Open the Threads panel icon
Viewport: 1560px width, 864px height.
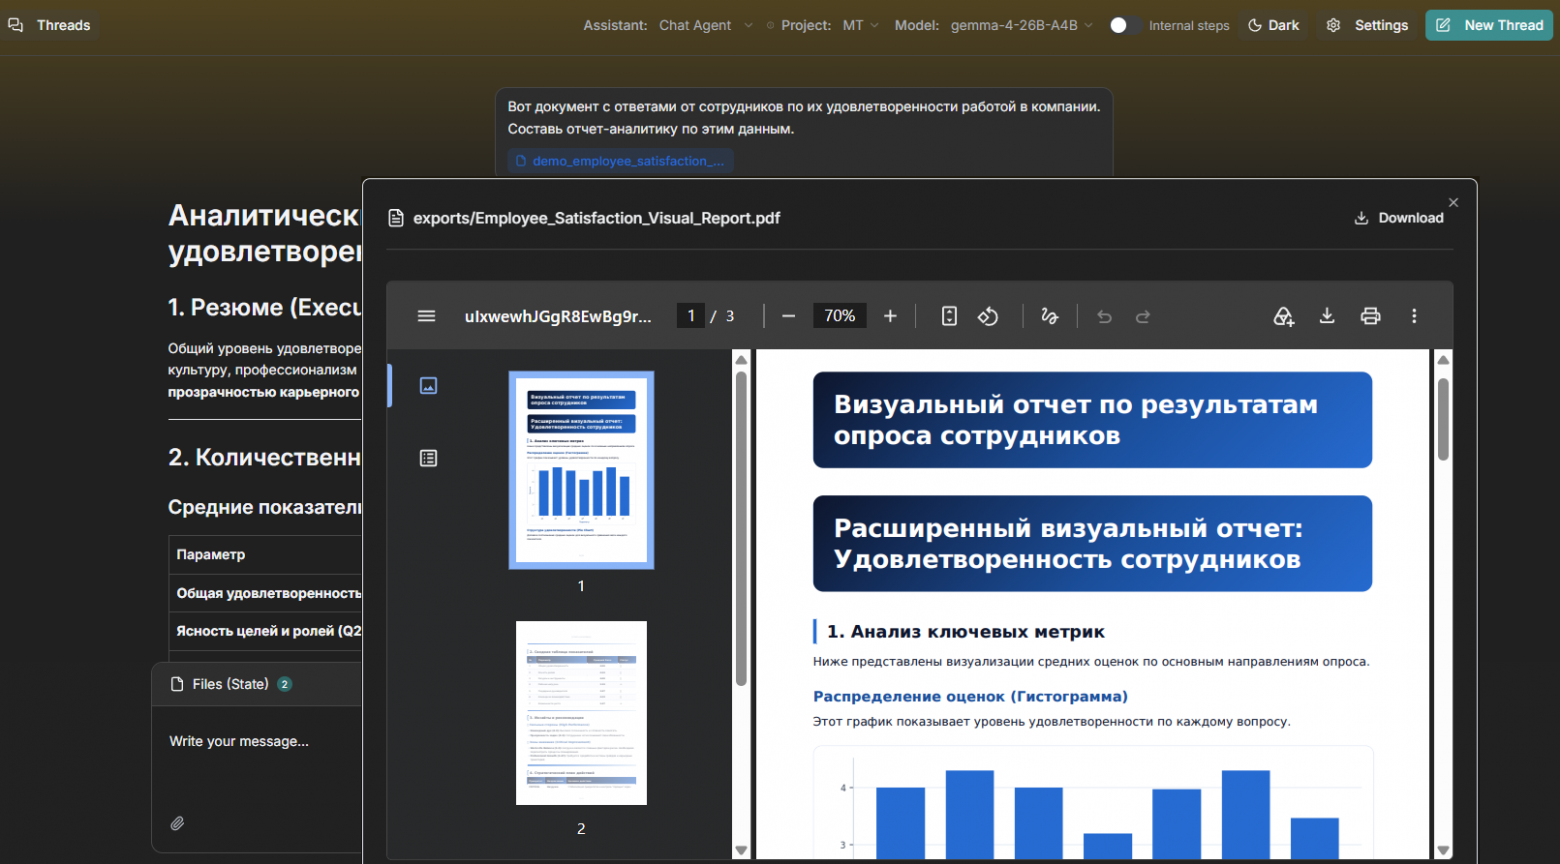point(16,25)
